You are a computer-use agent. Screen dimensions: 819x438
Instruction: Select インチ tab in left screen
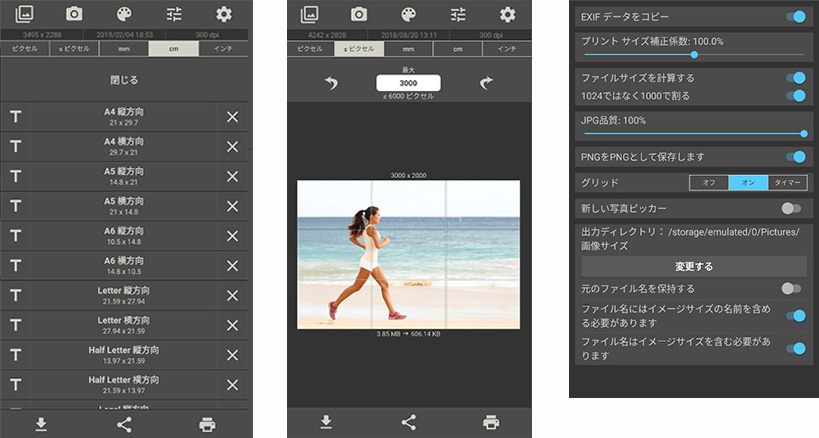click(x=223, y=49)
